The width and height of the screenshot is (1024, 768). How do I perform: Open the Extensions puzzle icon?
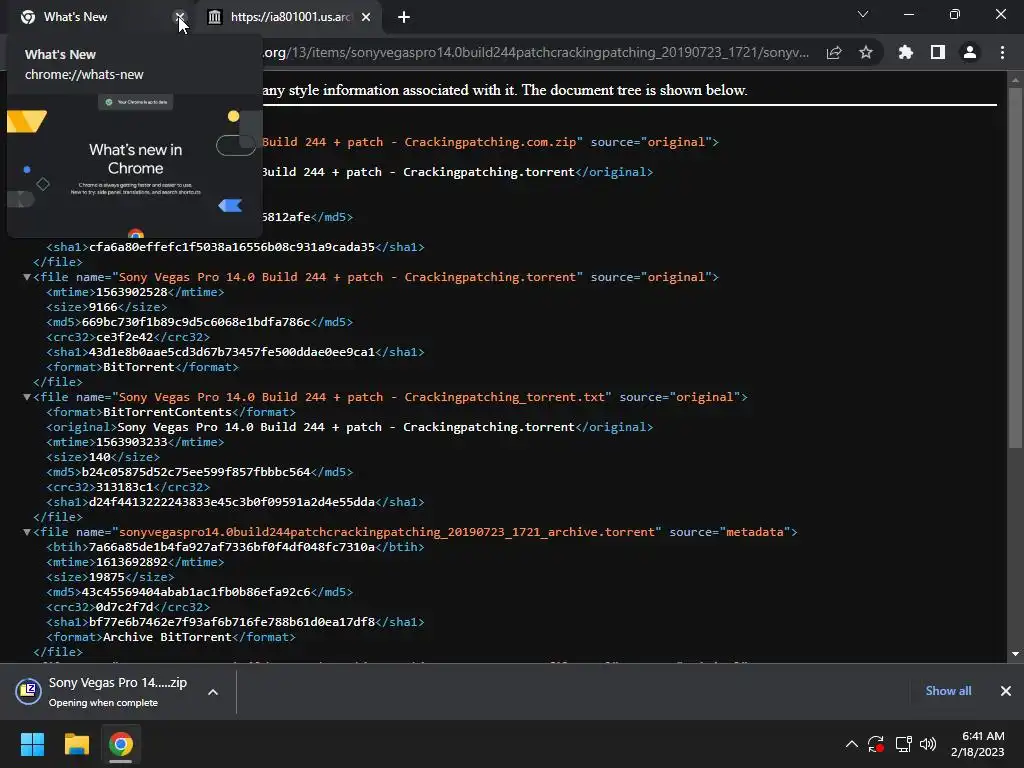(x=905, y=52)
